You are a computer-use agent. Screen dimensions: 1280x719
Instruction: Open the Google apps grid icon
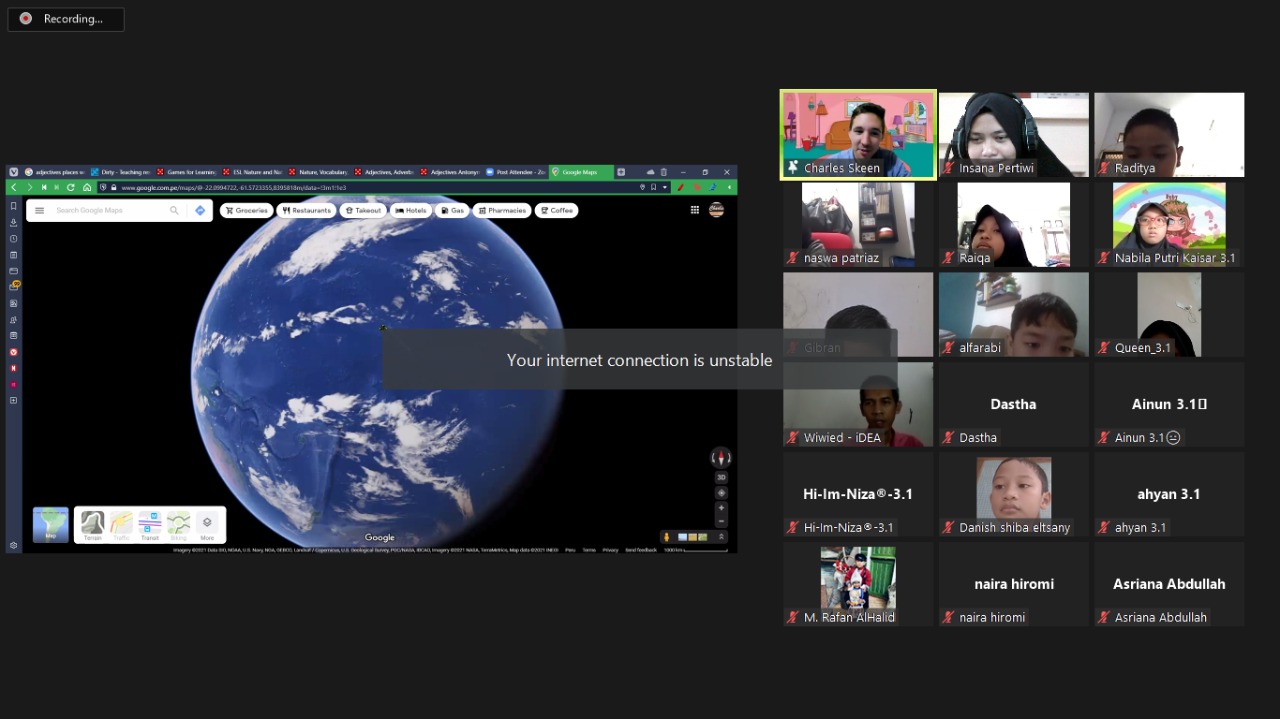pyautogui.click(x=695, y=210)
